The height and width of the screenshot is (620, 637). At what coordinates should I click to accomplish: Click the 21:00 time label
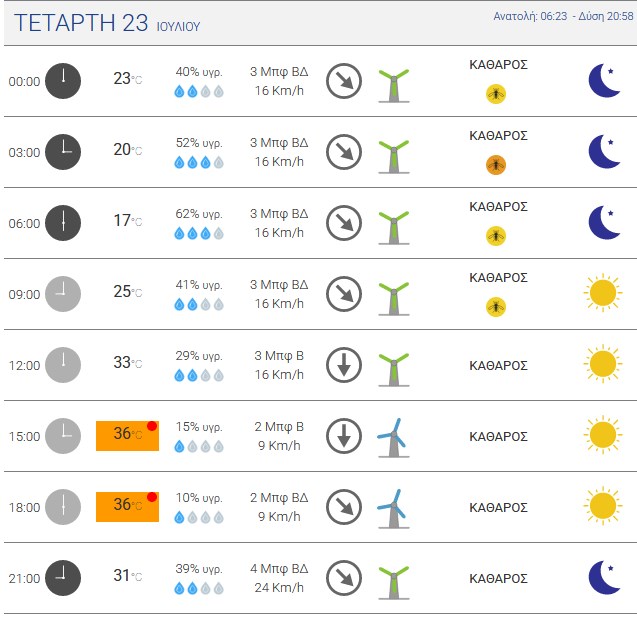click(x=24, y=578)
